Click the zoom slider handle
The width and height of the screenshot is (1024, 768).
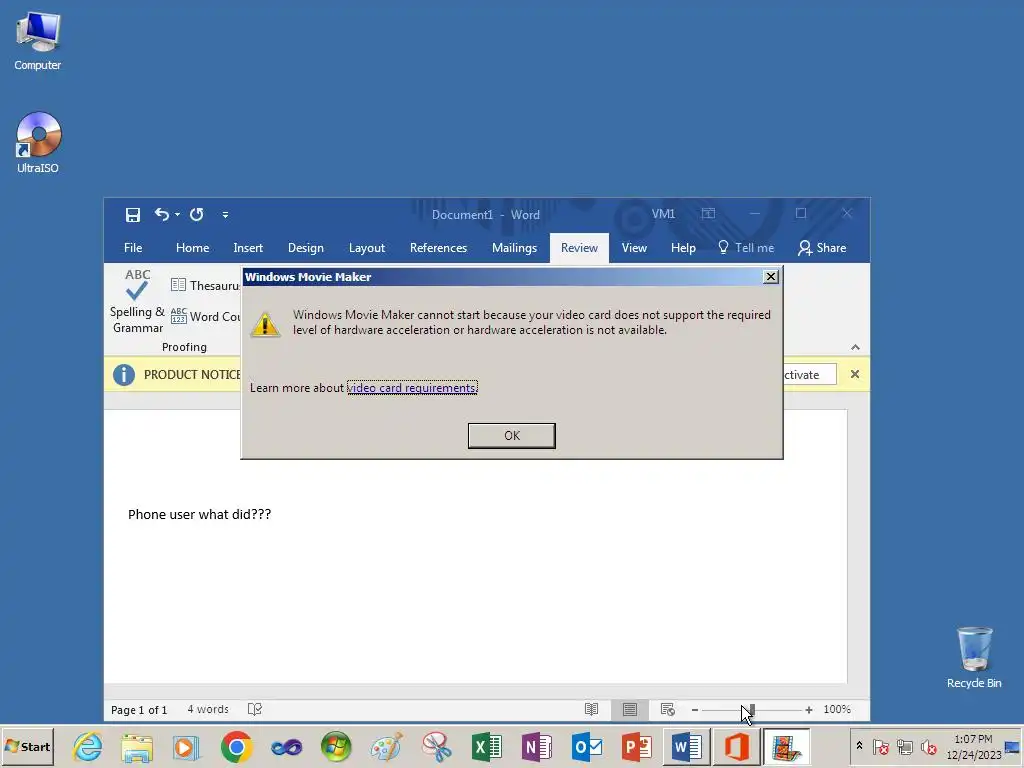751,710
